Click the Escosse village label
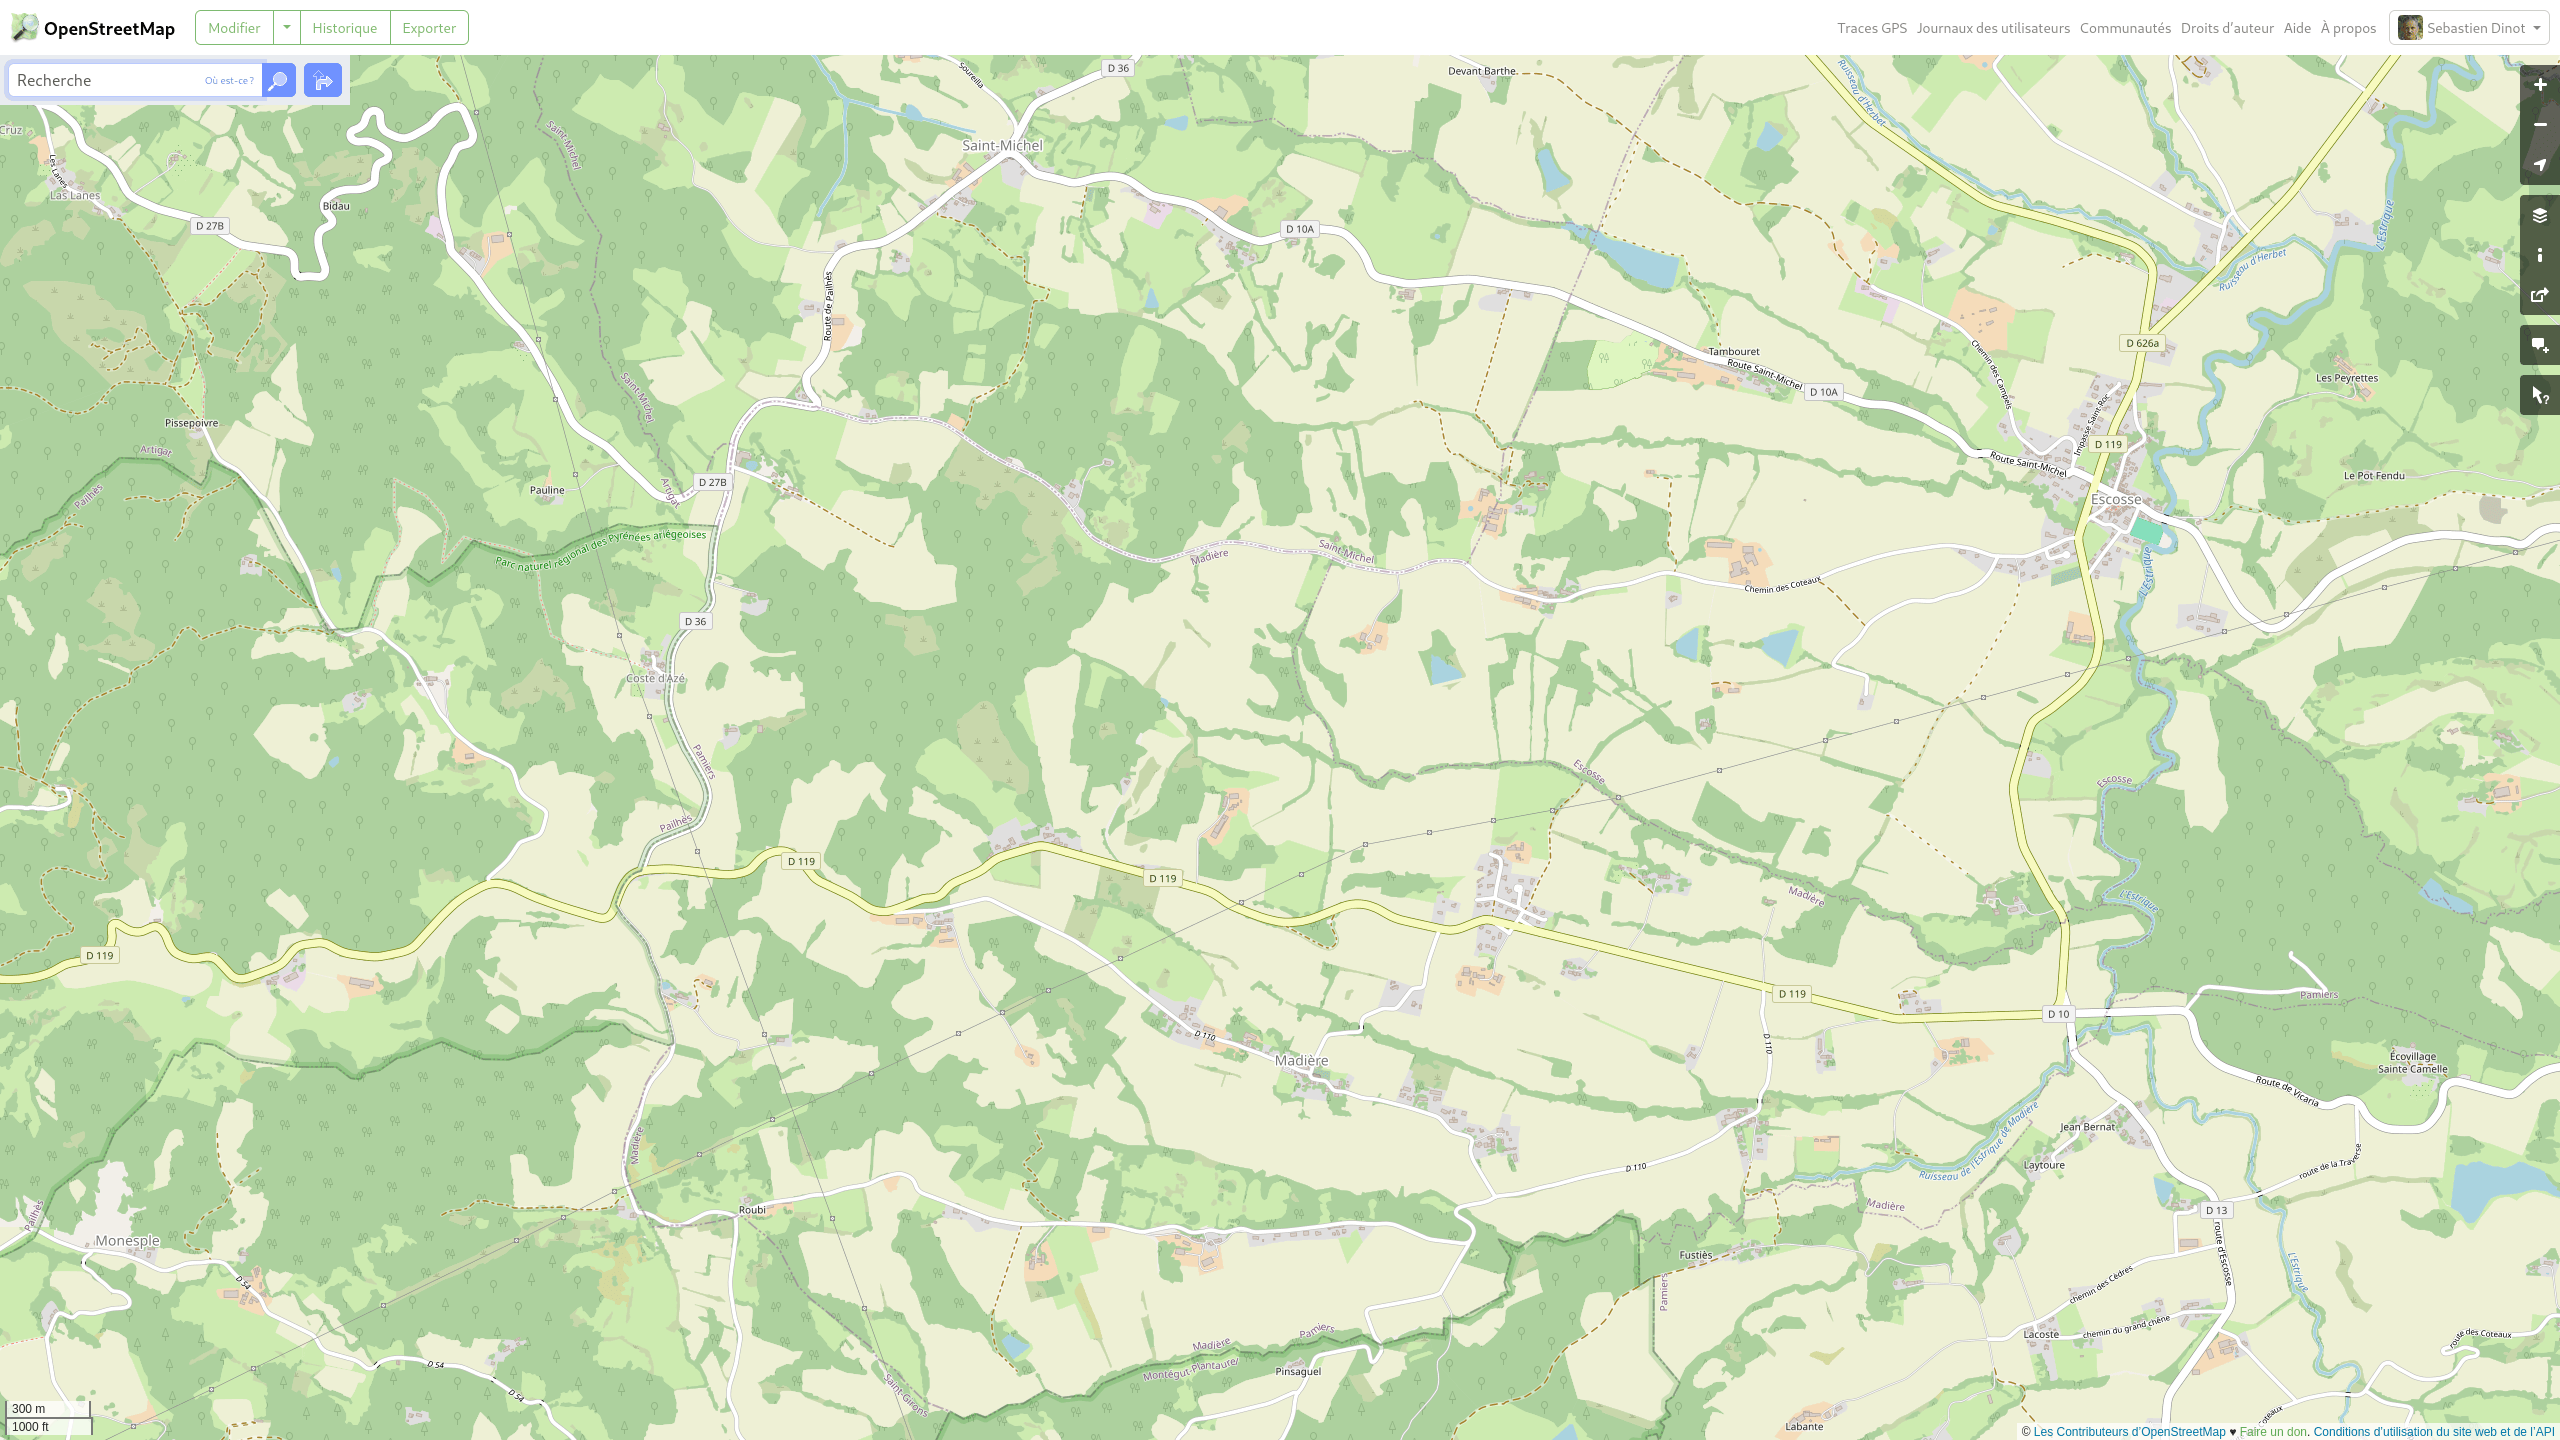The width and height of the screenshot is (2560, 1440). pyautogui.click(x=2116, y=499)
